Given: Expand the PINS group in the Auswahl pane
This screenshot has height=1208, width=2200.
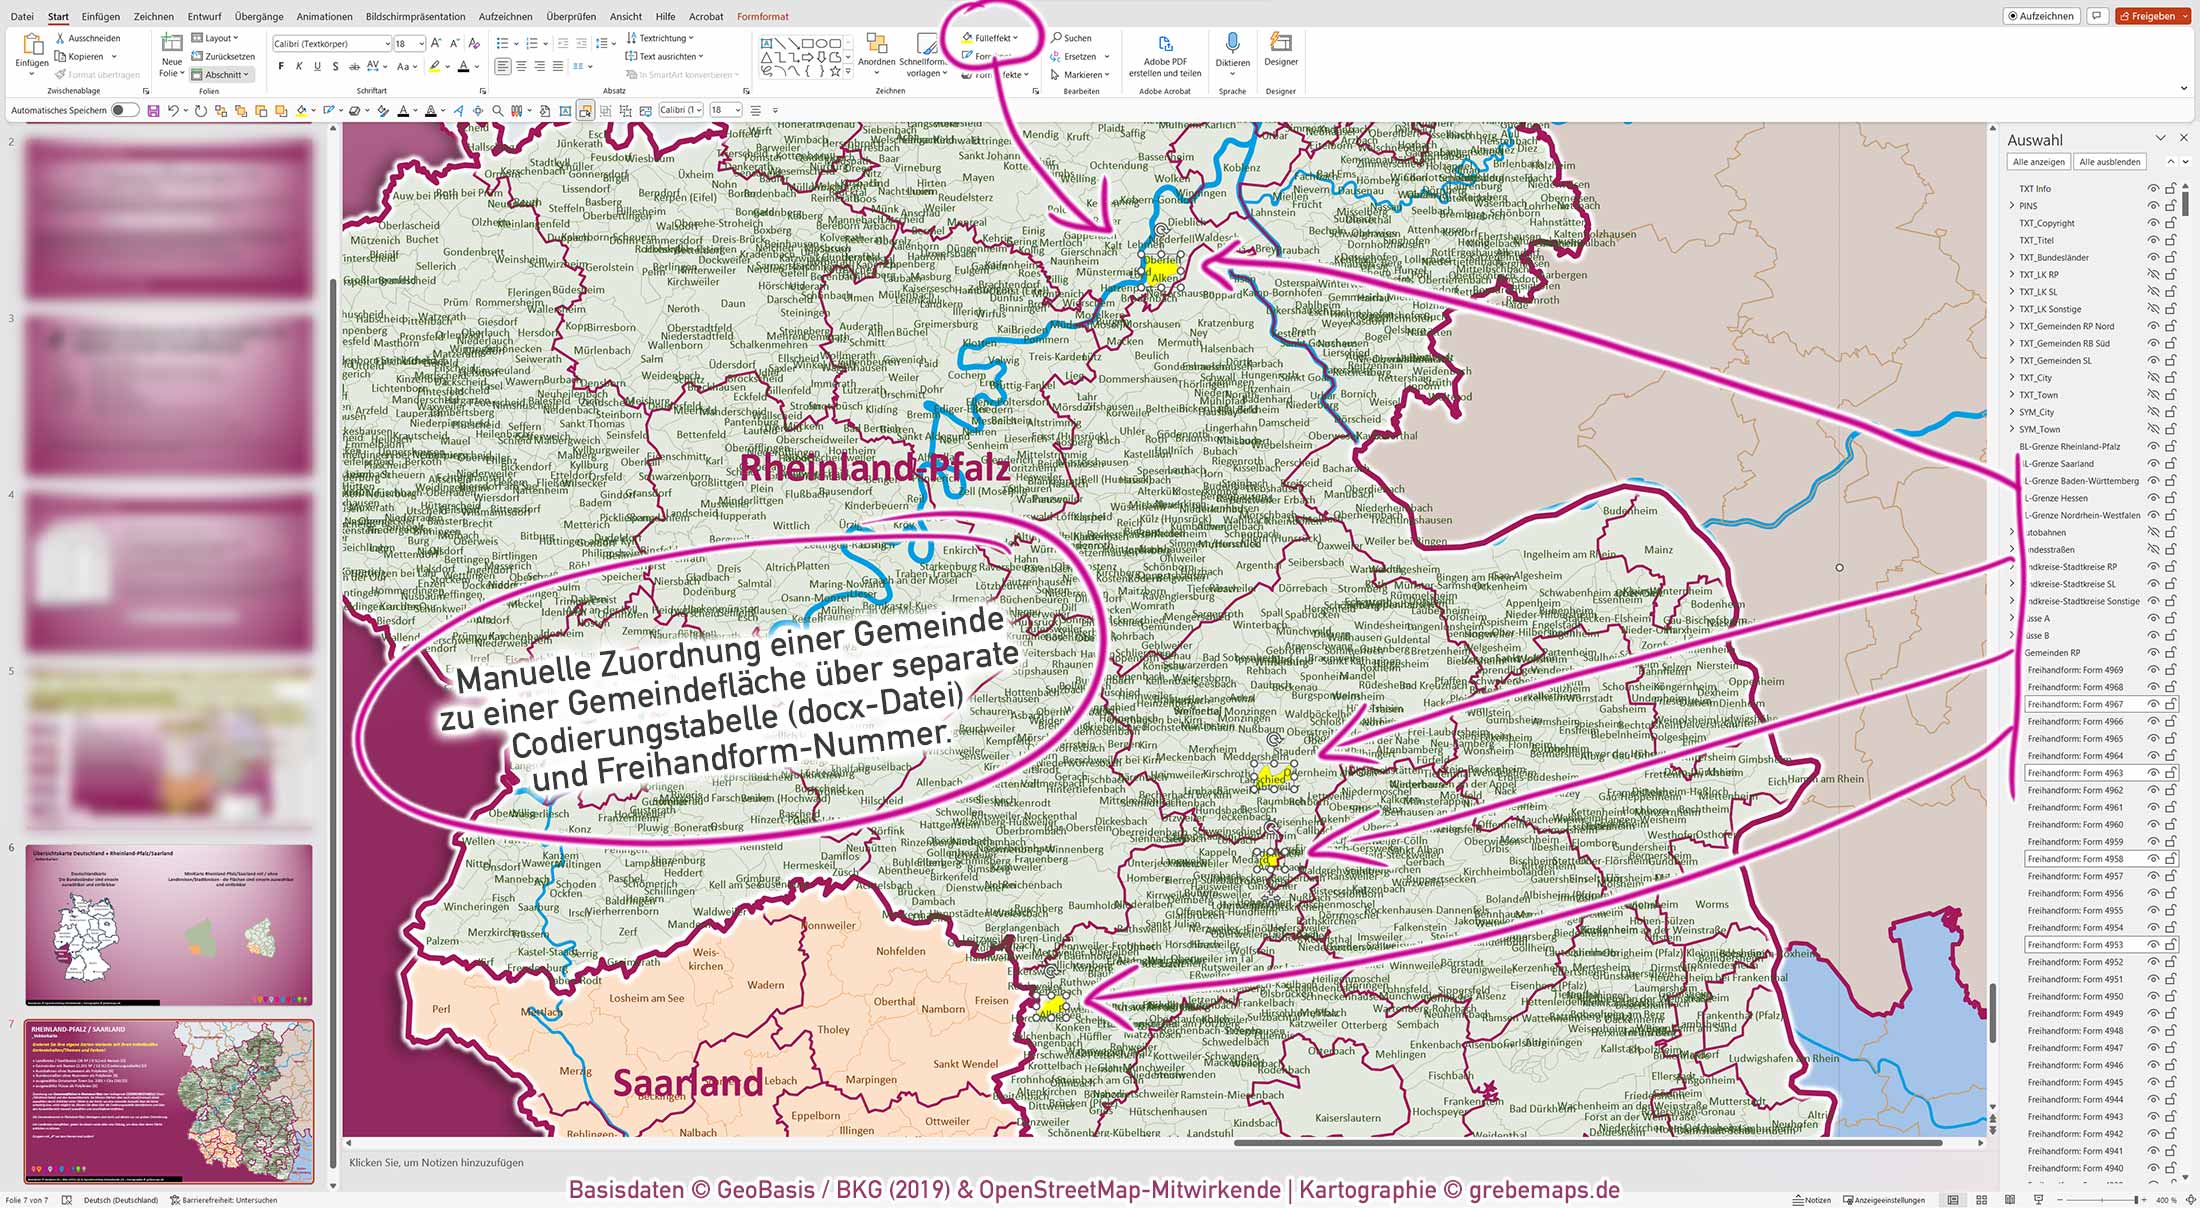Looking at the screenshot, I should (x=2012, y=205).
